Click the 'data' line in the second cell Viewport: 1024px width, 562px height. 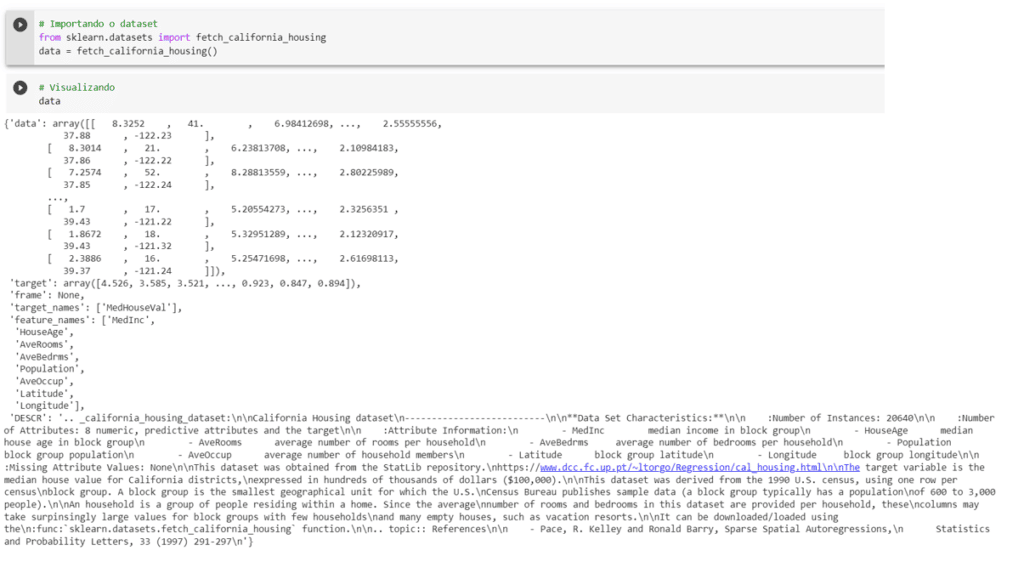(x=50, y=101)
